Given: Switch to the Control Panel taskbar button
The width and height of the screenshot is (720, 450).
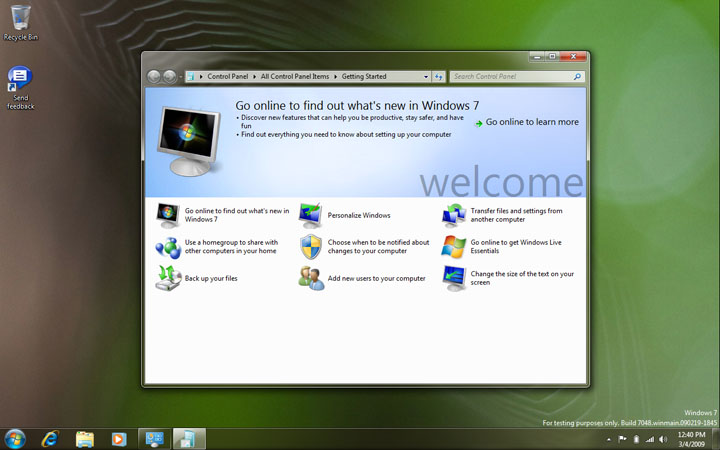Looking at the screenshot, I should 154,439.
